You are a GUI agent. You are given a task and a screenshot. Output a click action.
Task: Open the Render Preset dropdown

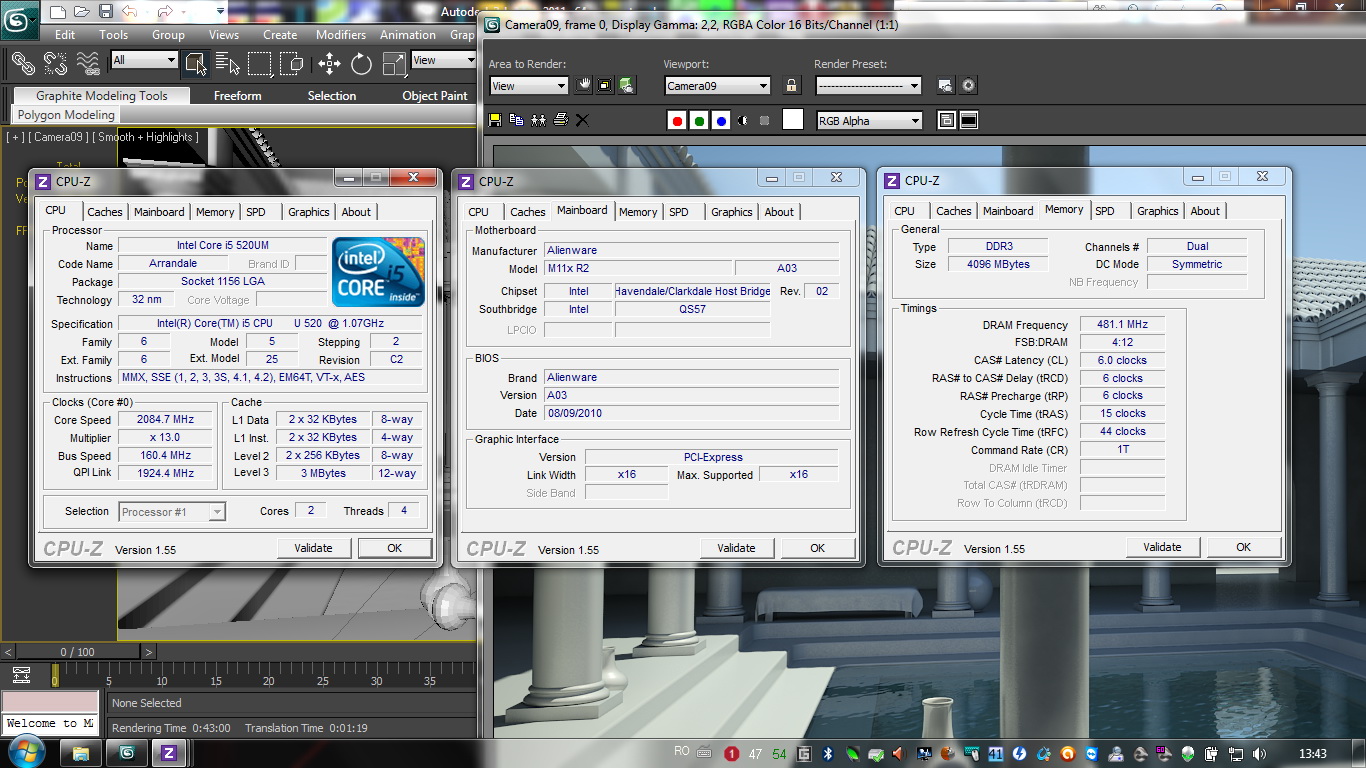coord(868,86)
